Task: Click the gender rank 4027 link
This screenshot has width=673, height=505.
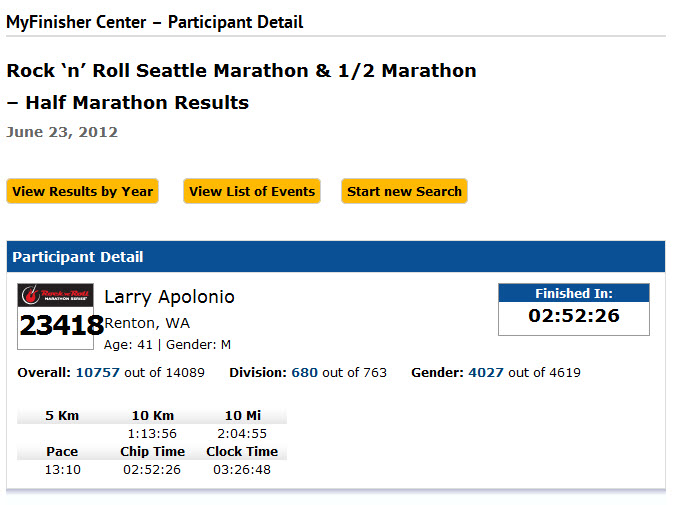Action: pyautogui.click(x=485, y=372)
